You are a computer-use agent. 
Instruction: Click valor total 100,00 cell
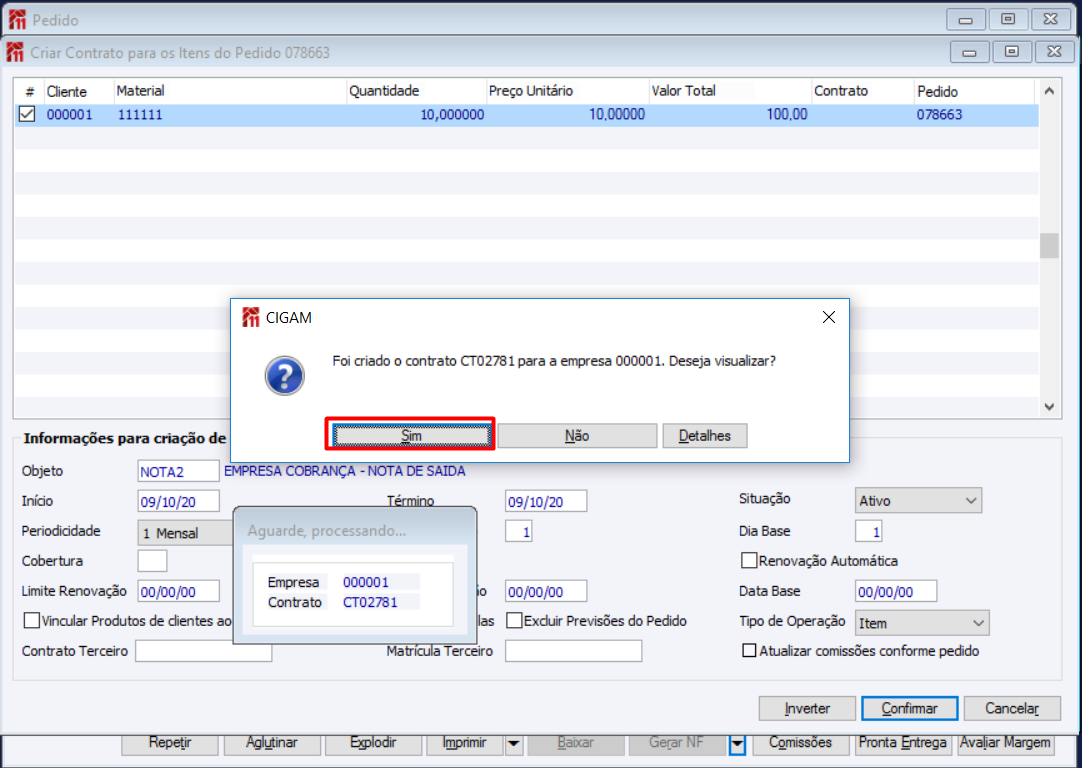[x=787, y=115]
